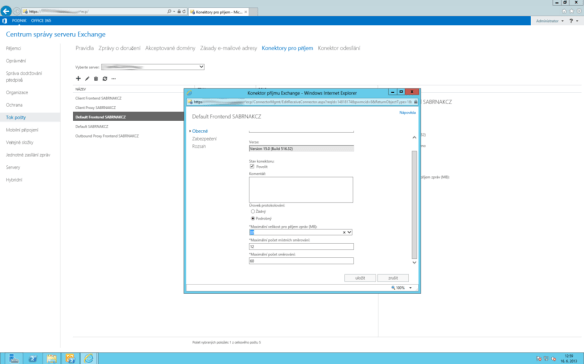The height and width of the screenshot is (364, 584).
Task: Open the browser home icon
Action: 564,11
